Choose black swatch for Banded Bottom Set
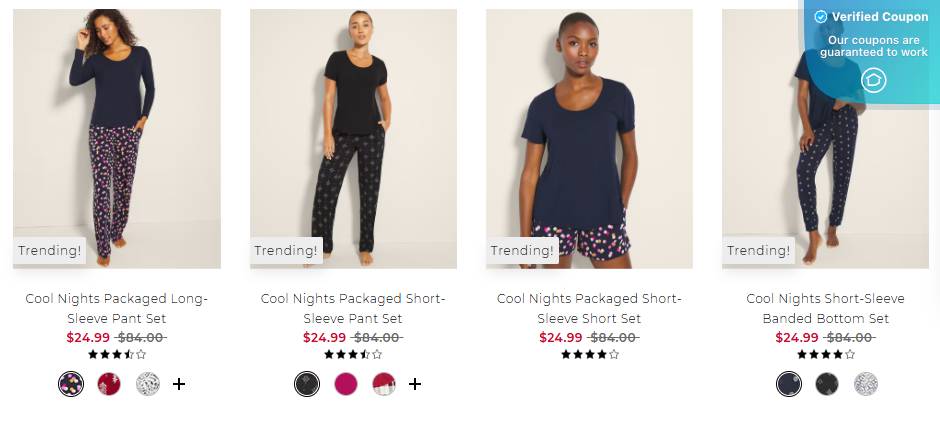The height and width of the screenshot is (426, 940). [827, 384]
